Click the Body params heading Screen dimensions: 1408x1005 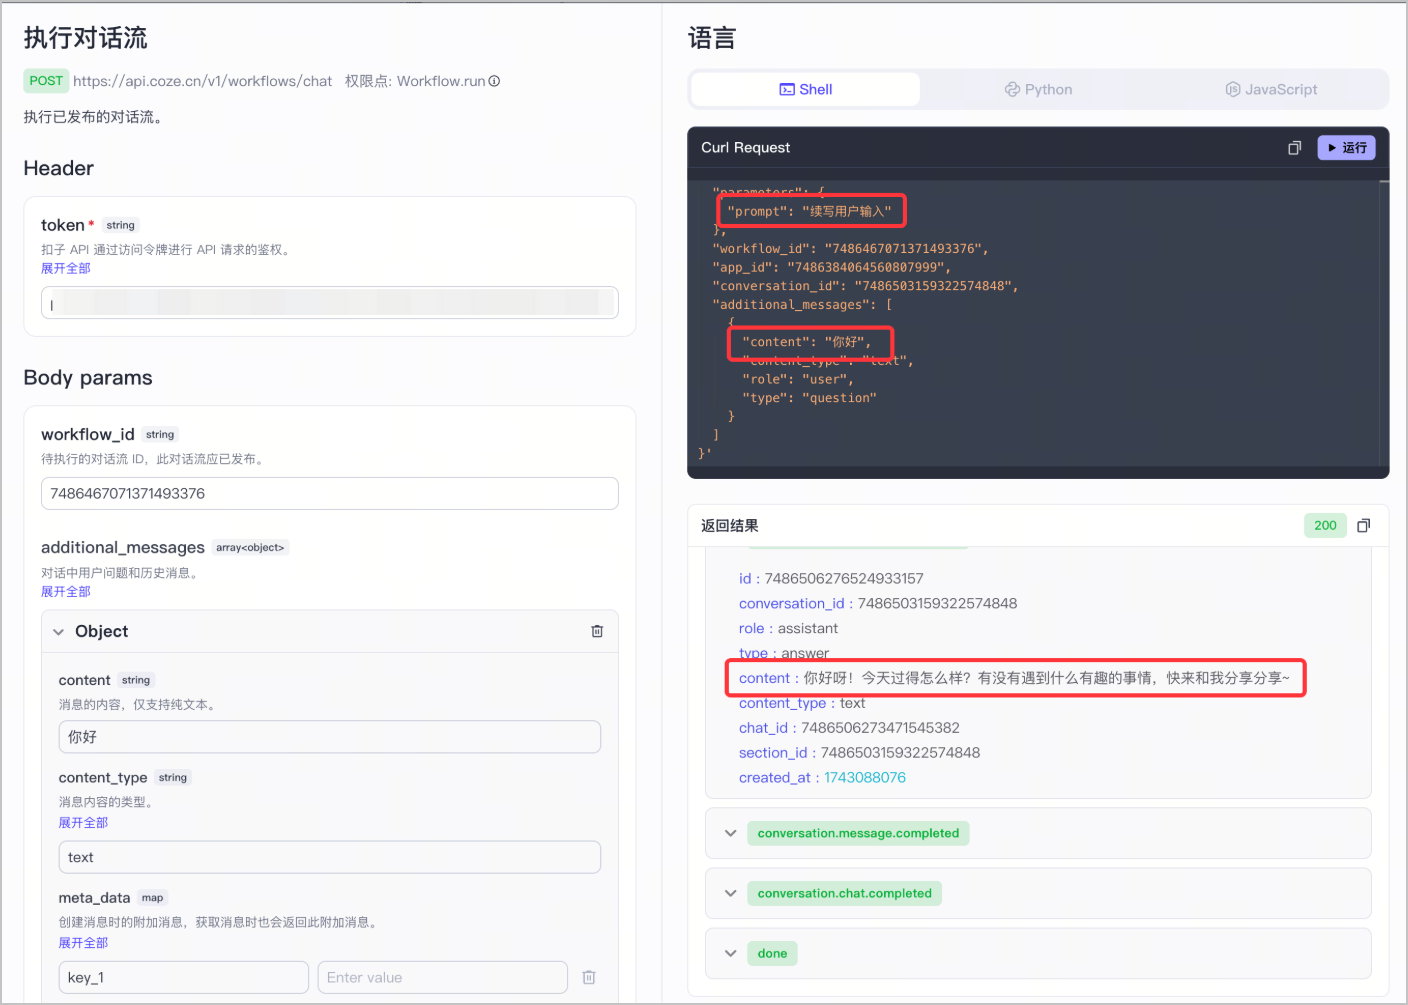tap(88, 377)
